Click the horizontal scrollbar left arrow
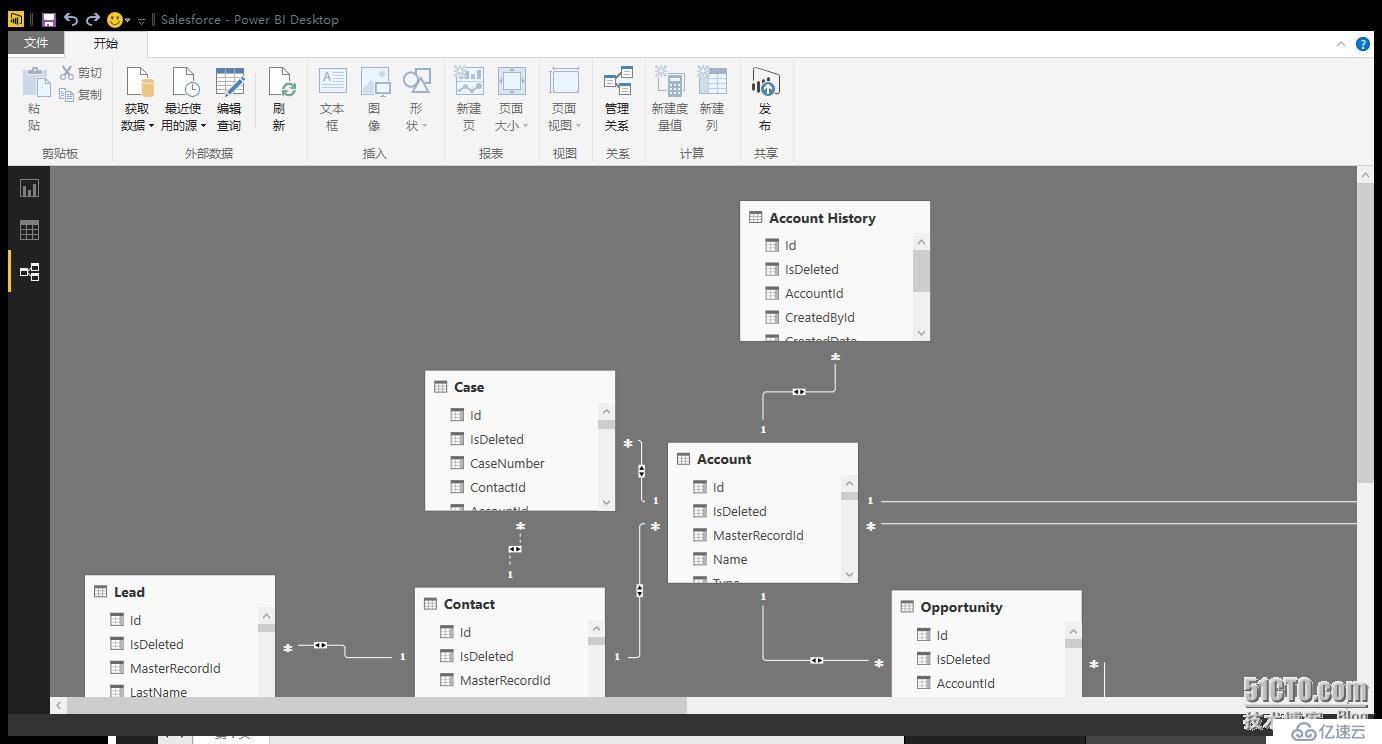This screenshot has width=1382, height=744. (59, 706)
